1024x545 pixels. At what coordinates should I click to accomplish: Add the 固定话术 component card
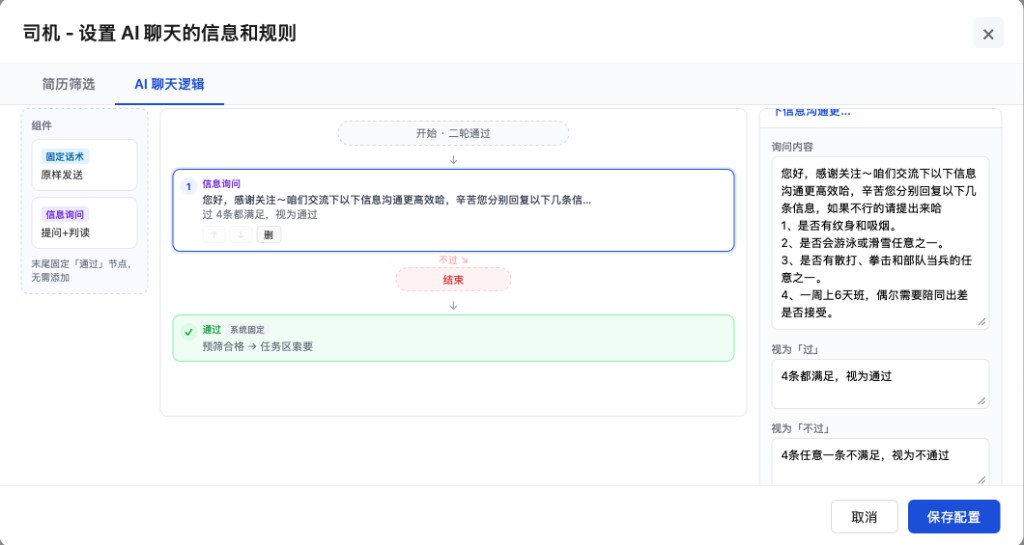click(x=84, y=165)
